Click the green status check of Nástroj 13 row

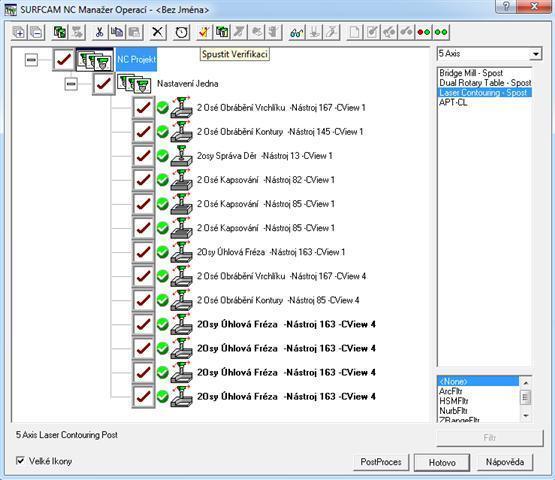[162, 156]
